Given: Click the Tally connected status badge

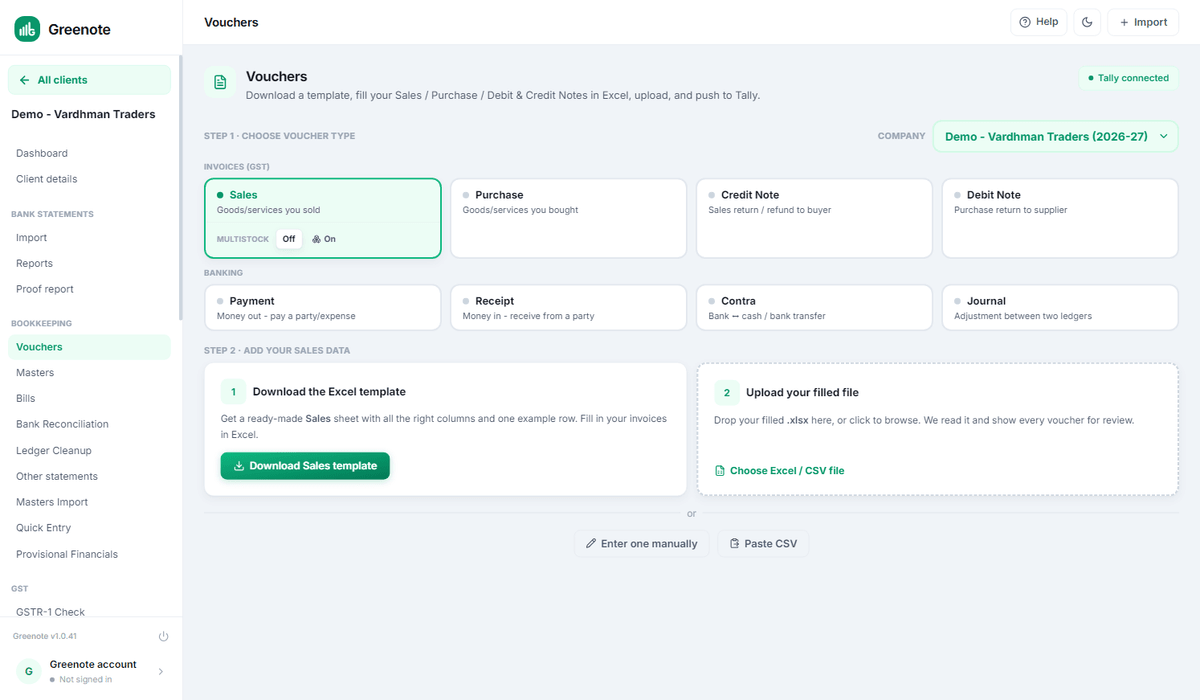Looking at the screenshot, I should 1128,78.
